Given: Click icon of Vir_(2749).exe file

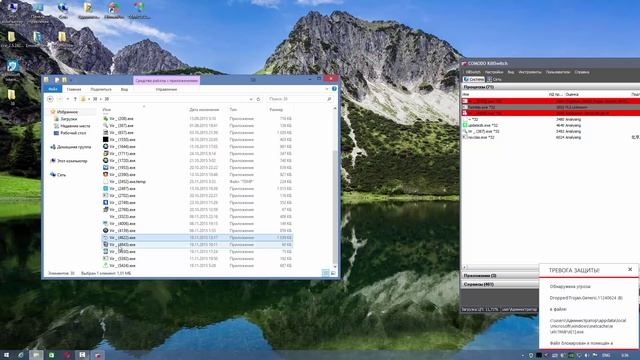Looking at the screenshot, I should [x=106, y=203].
